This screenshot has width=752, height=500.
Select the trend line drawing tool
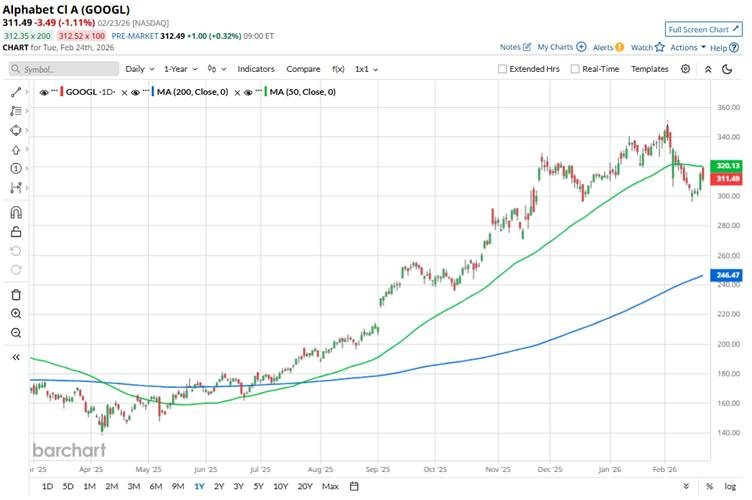[16, 91]
